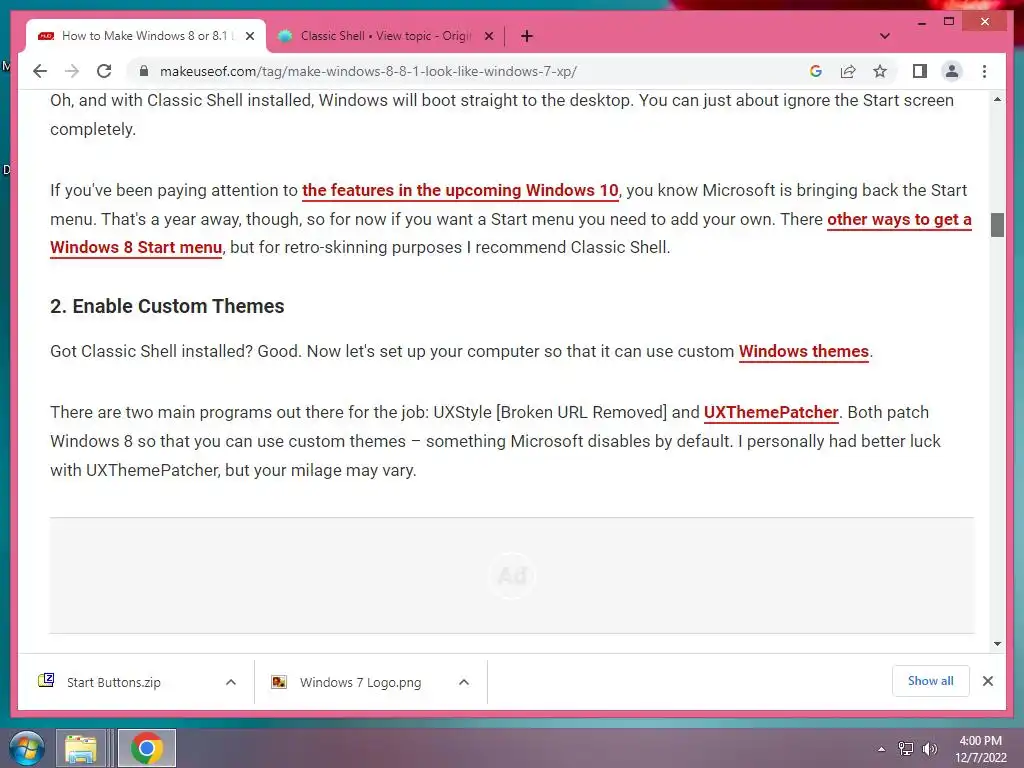Follow 'other ways to get a' link

(x=899, y=219)
